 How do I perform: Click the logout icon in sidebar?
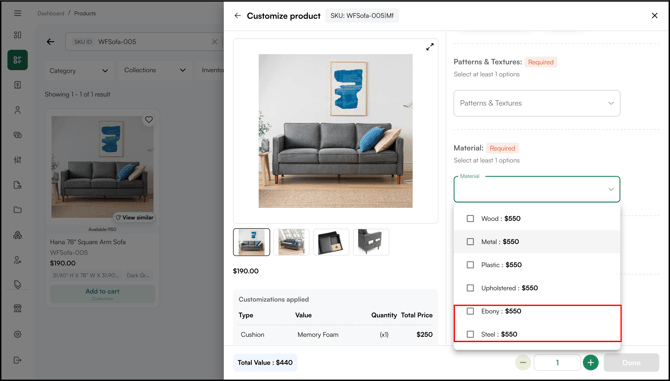[18, 360]
